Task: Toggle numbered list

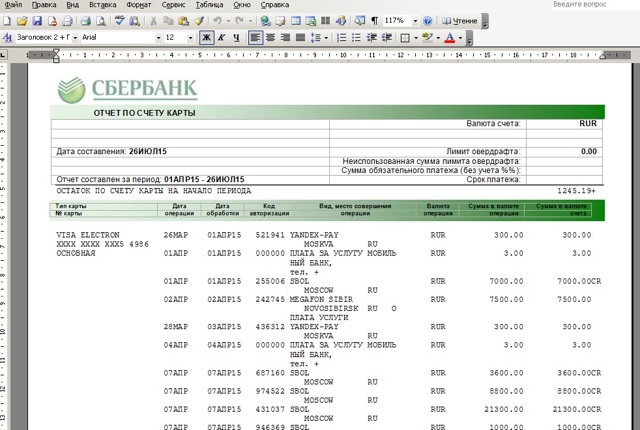Action: (x=341, y=38)
